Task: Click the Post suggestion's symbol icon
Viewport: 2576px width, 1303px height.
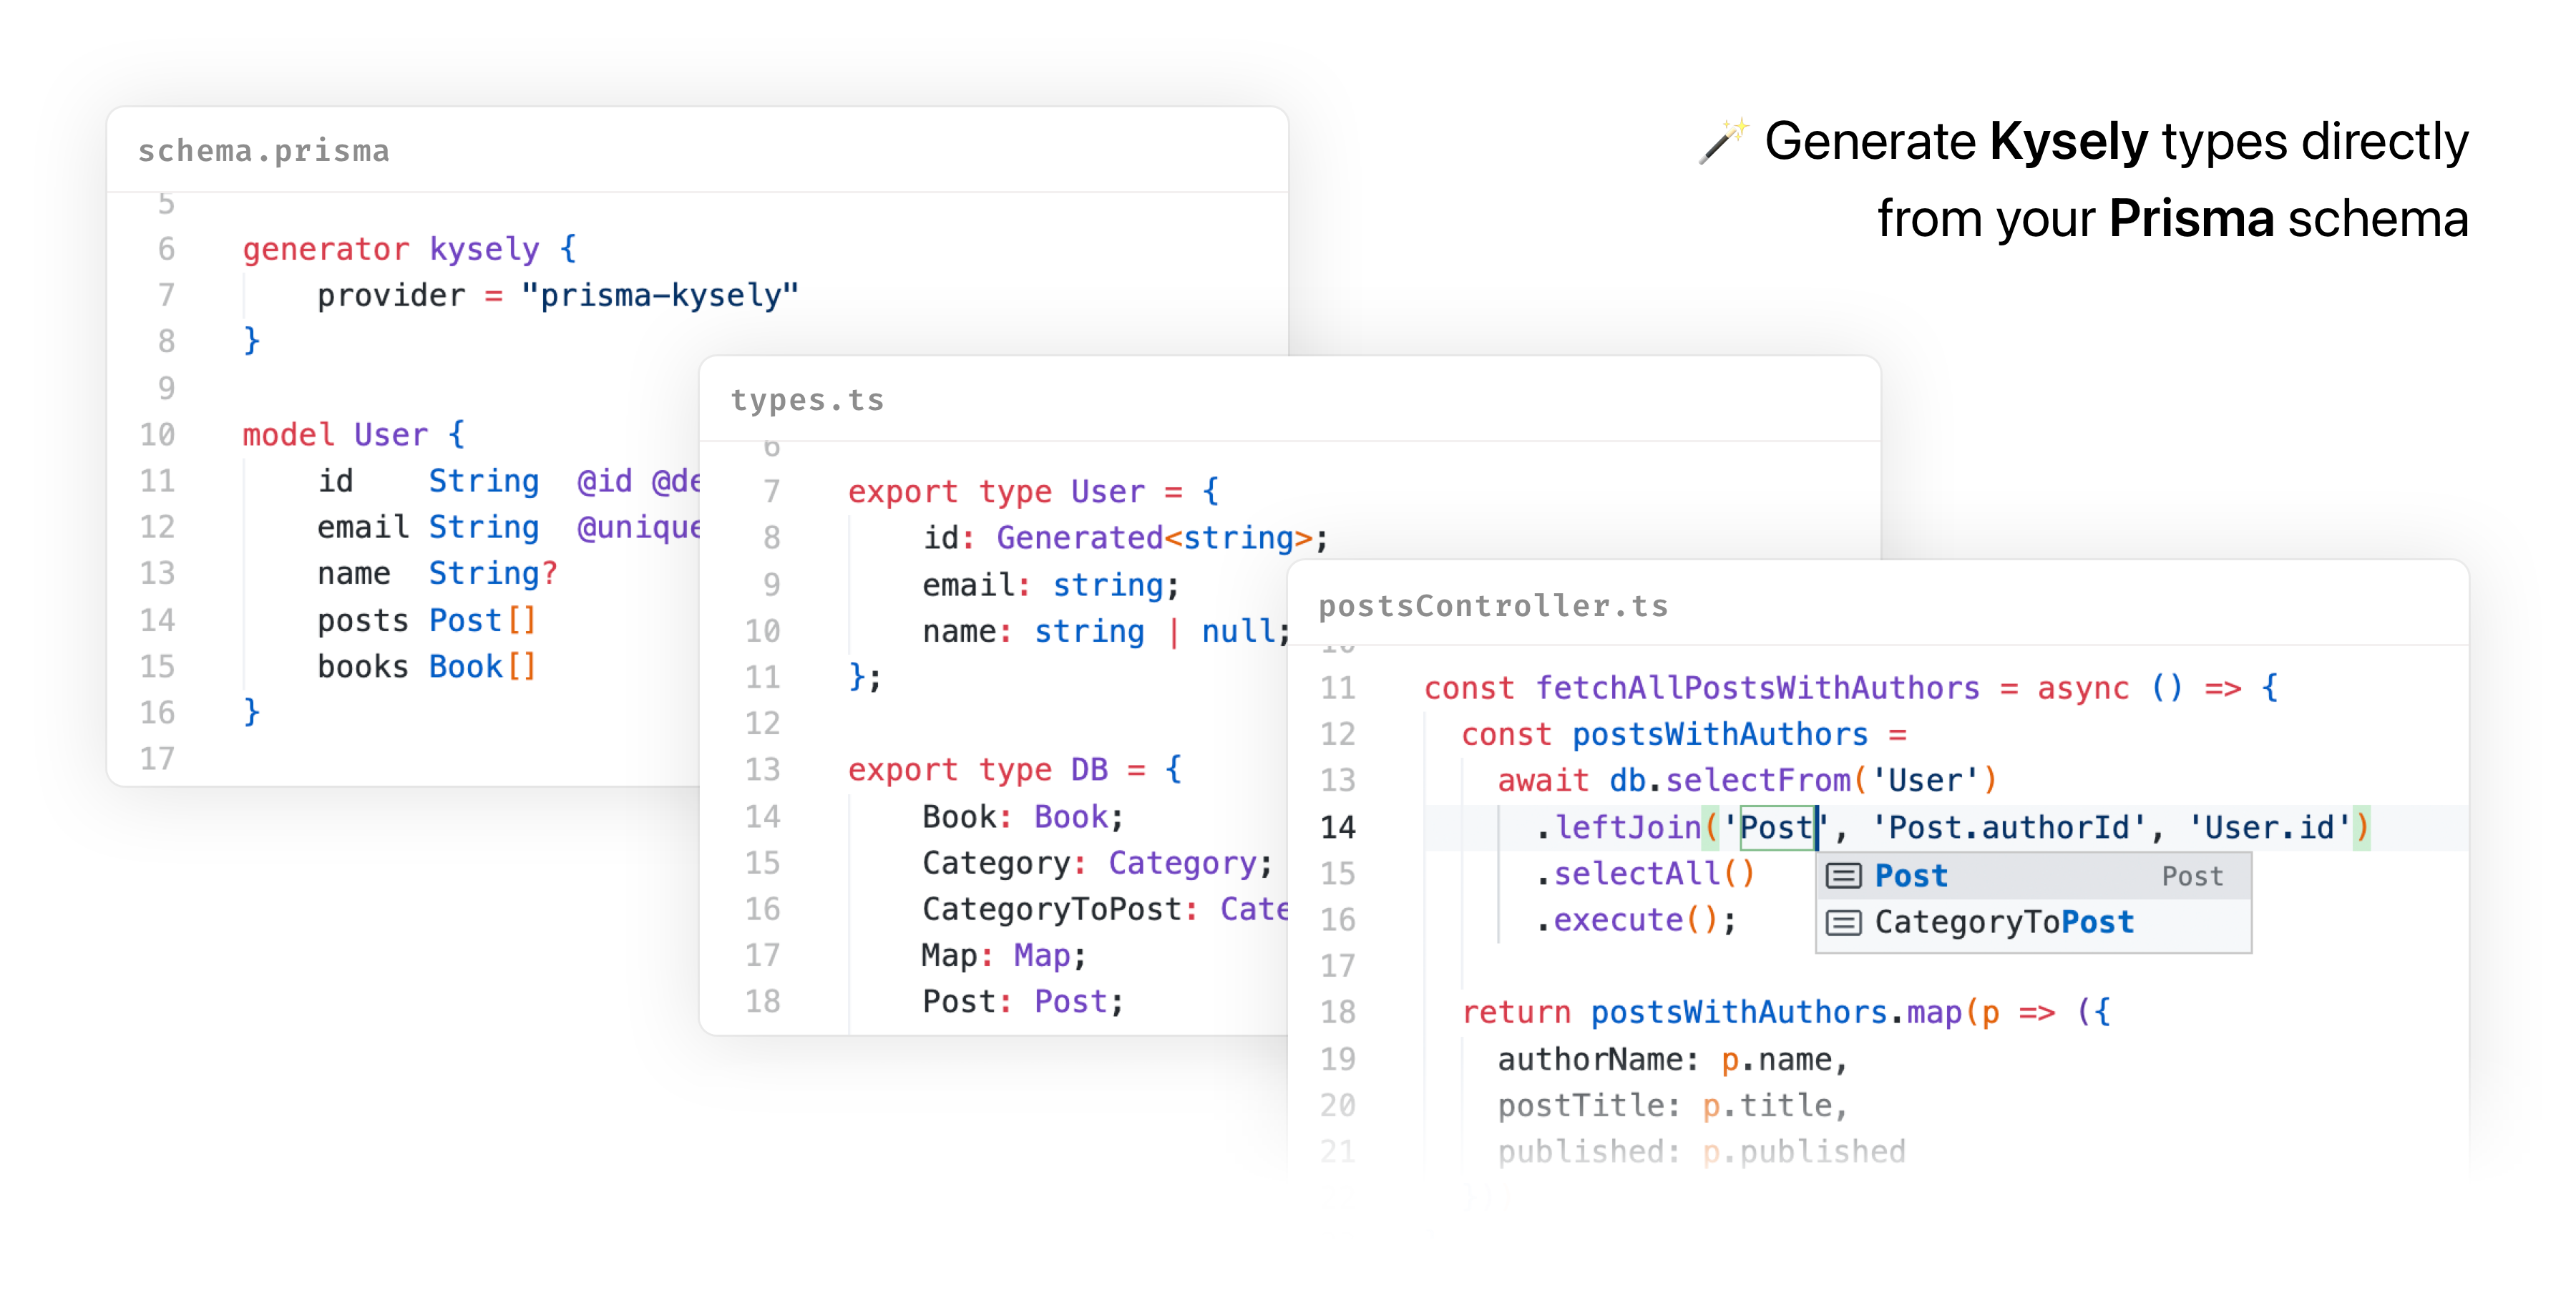Action: coord(1843,876)
